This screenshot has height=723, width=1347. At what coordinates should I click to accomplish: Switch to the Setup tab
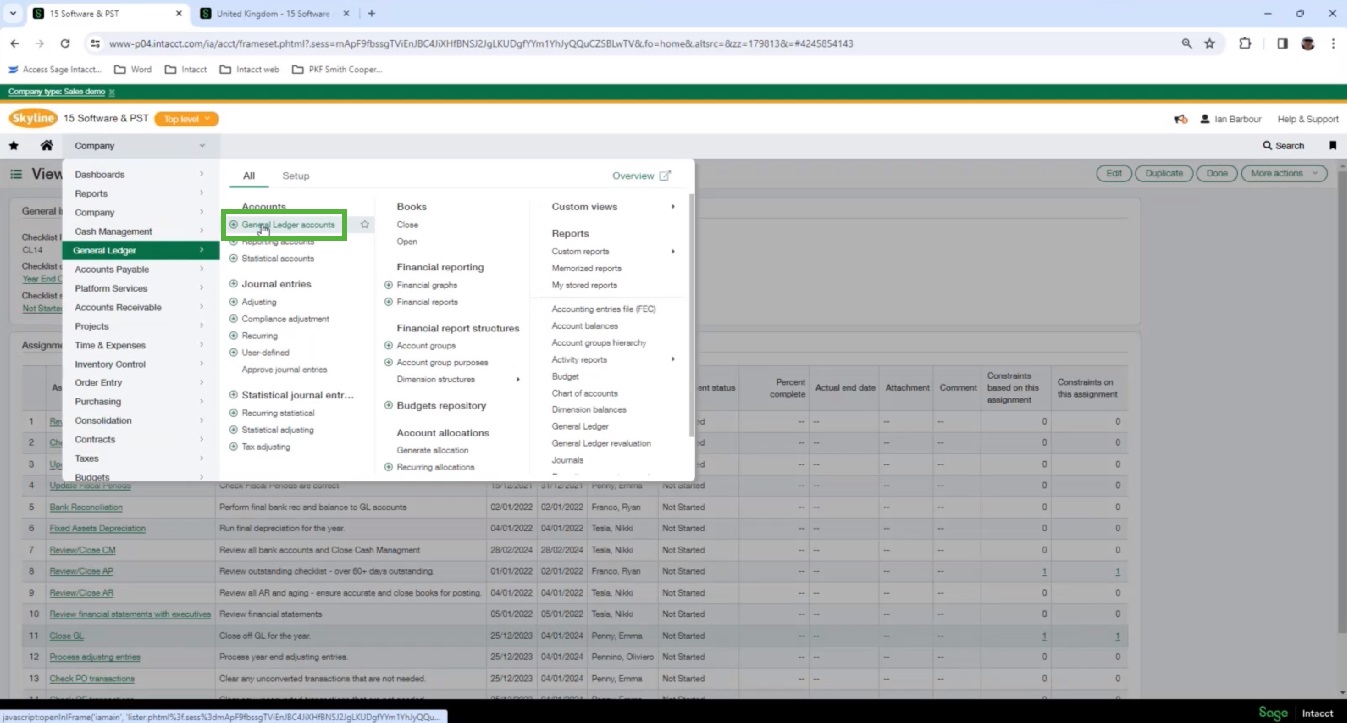click(295, 175)
